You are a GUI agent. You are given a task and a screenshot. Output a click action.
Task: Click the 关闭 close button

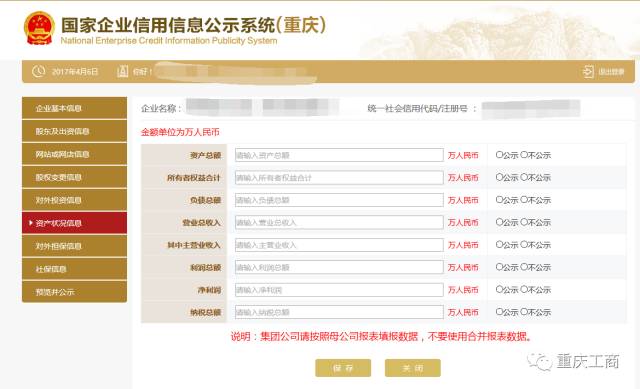click(x=413, y=368)
